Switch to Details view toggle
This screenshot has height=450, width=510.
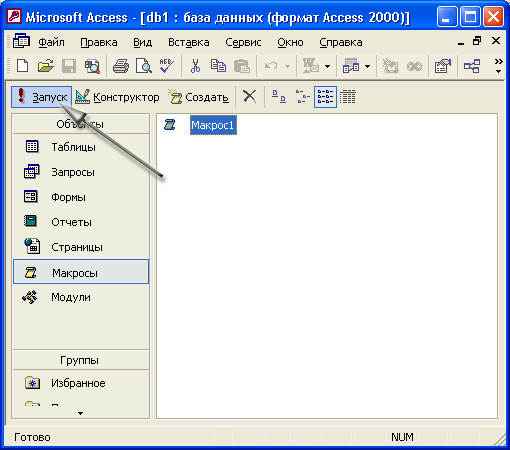(x=348, y=97)
